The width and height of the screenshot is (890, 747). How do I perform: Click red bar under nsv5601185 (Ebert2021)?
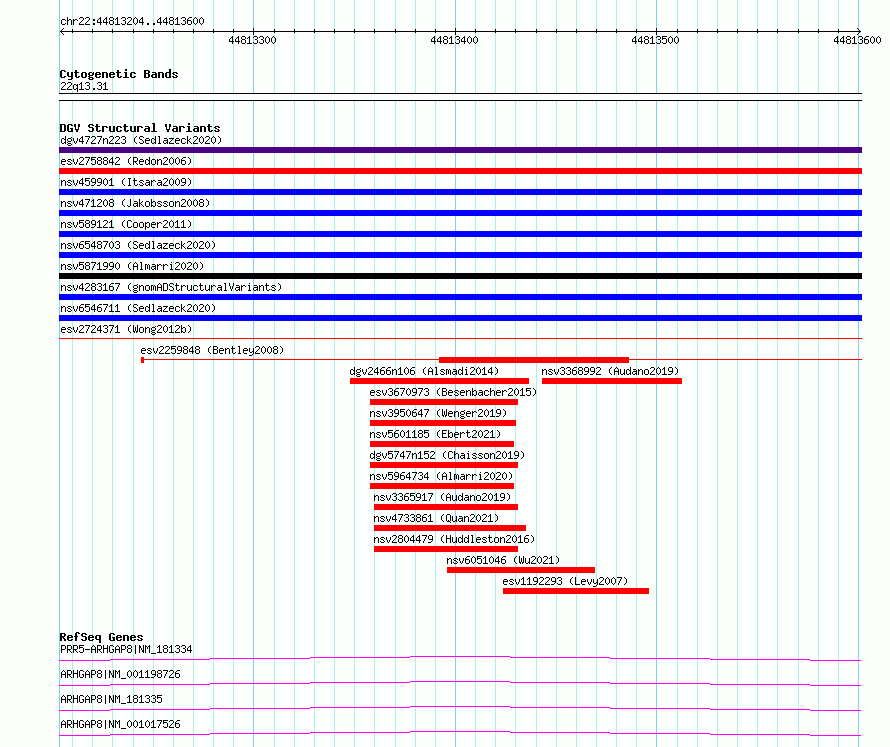point(442,444)
